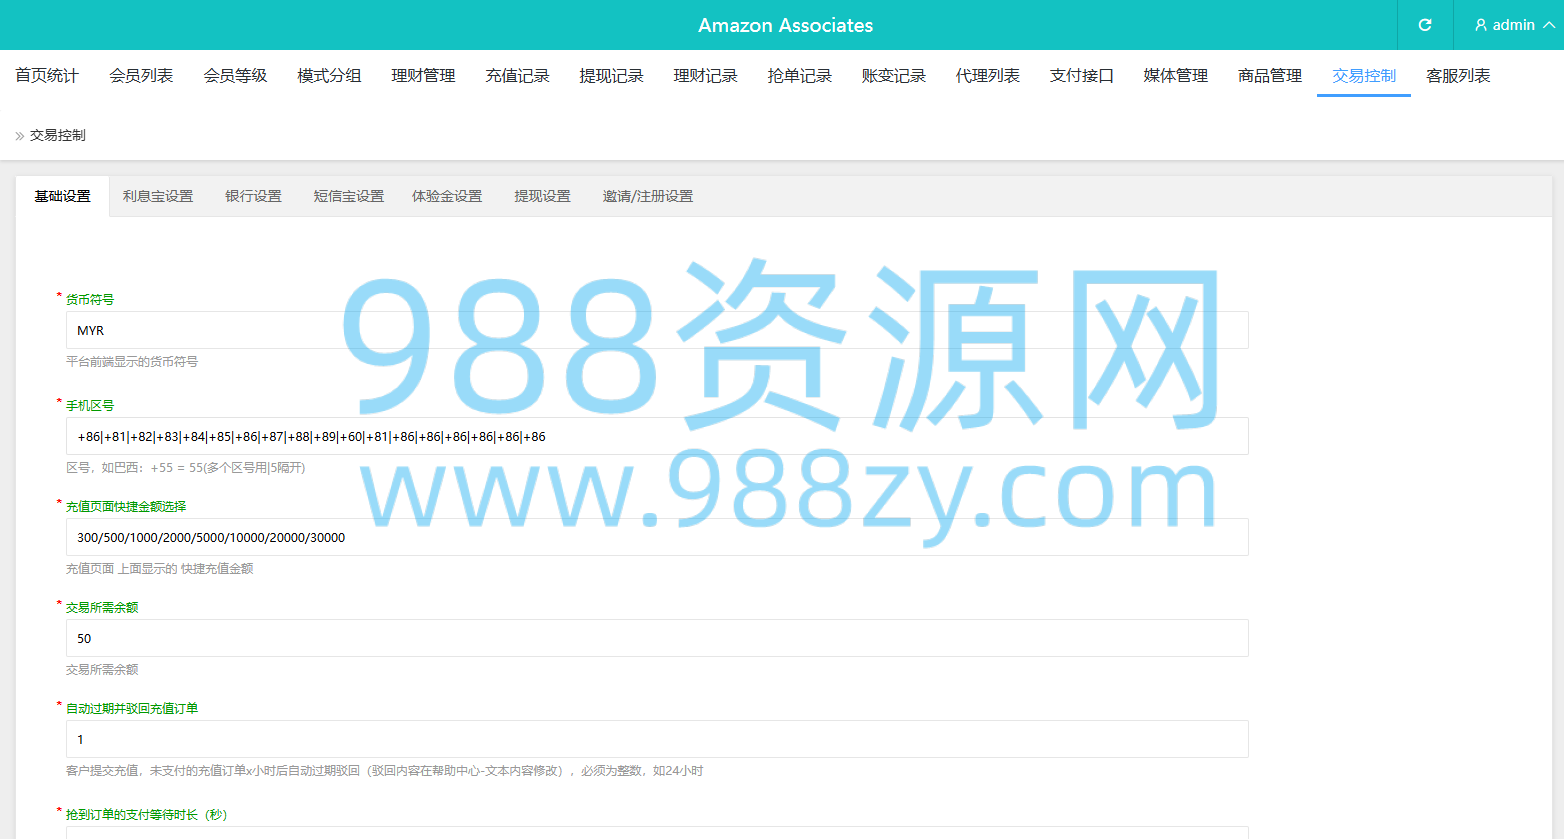Click the 手机区号 input field
1564x839 pixels.
[657, 436]
